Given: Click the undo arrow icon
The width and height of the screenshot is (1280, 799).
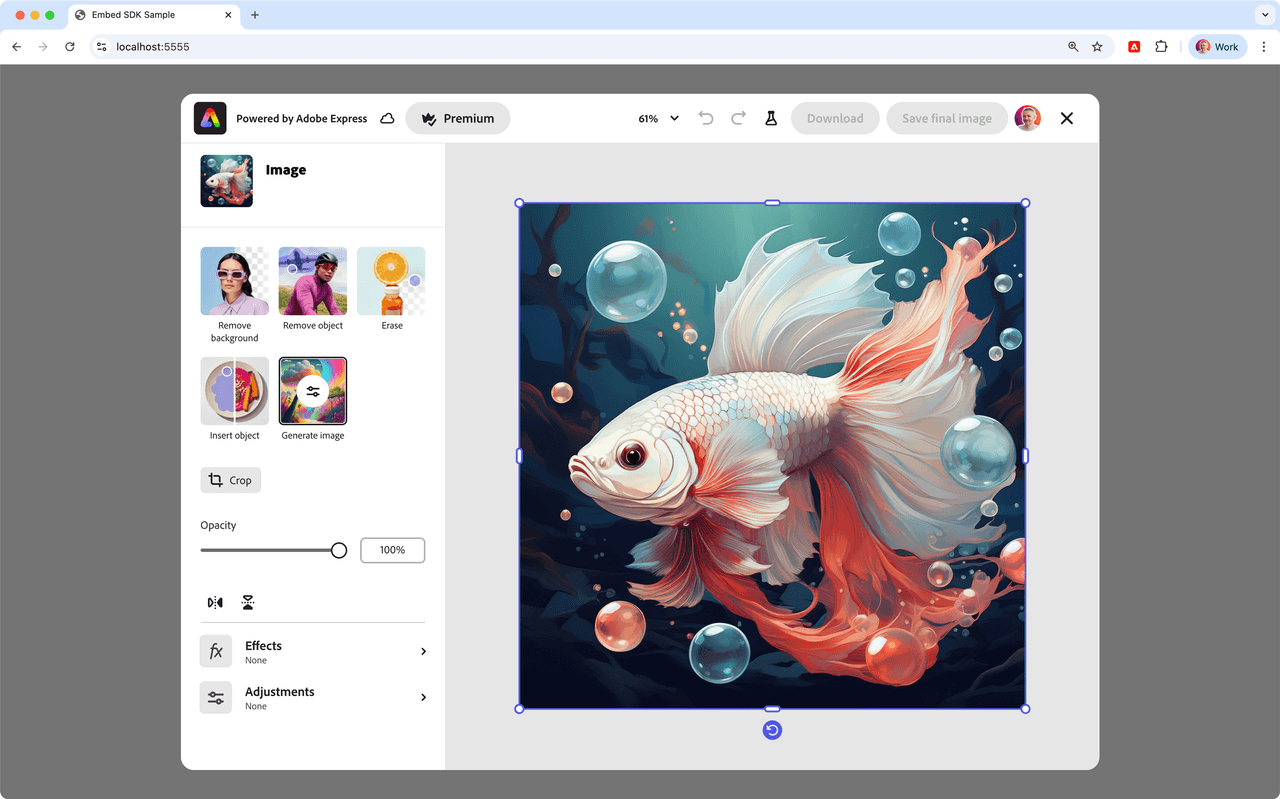Looking at the screenshot, I should pyautogui.click(x=706, y=118).
